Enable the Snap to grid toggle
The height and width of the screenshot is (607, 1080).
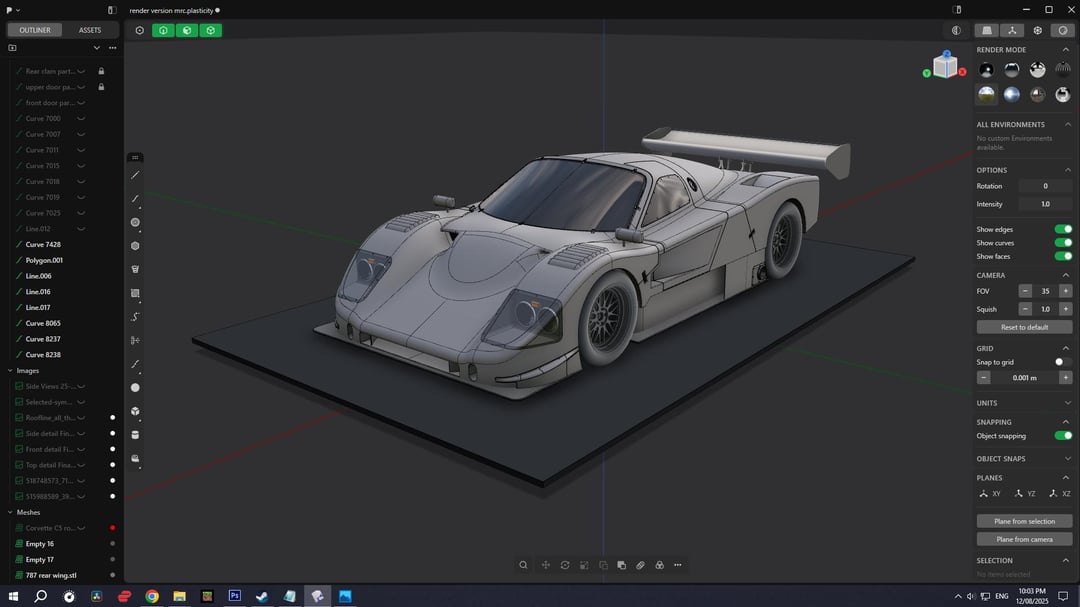pos(1063,362)
